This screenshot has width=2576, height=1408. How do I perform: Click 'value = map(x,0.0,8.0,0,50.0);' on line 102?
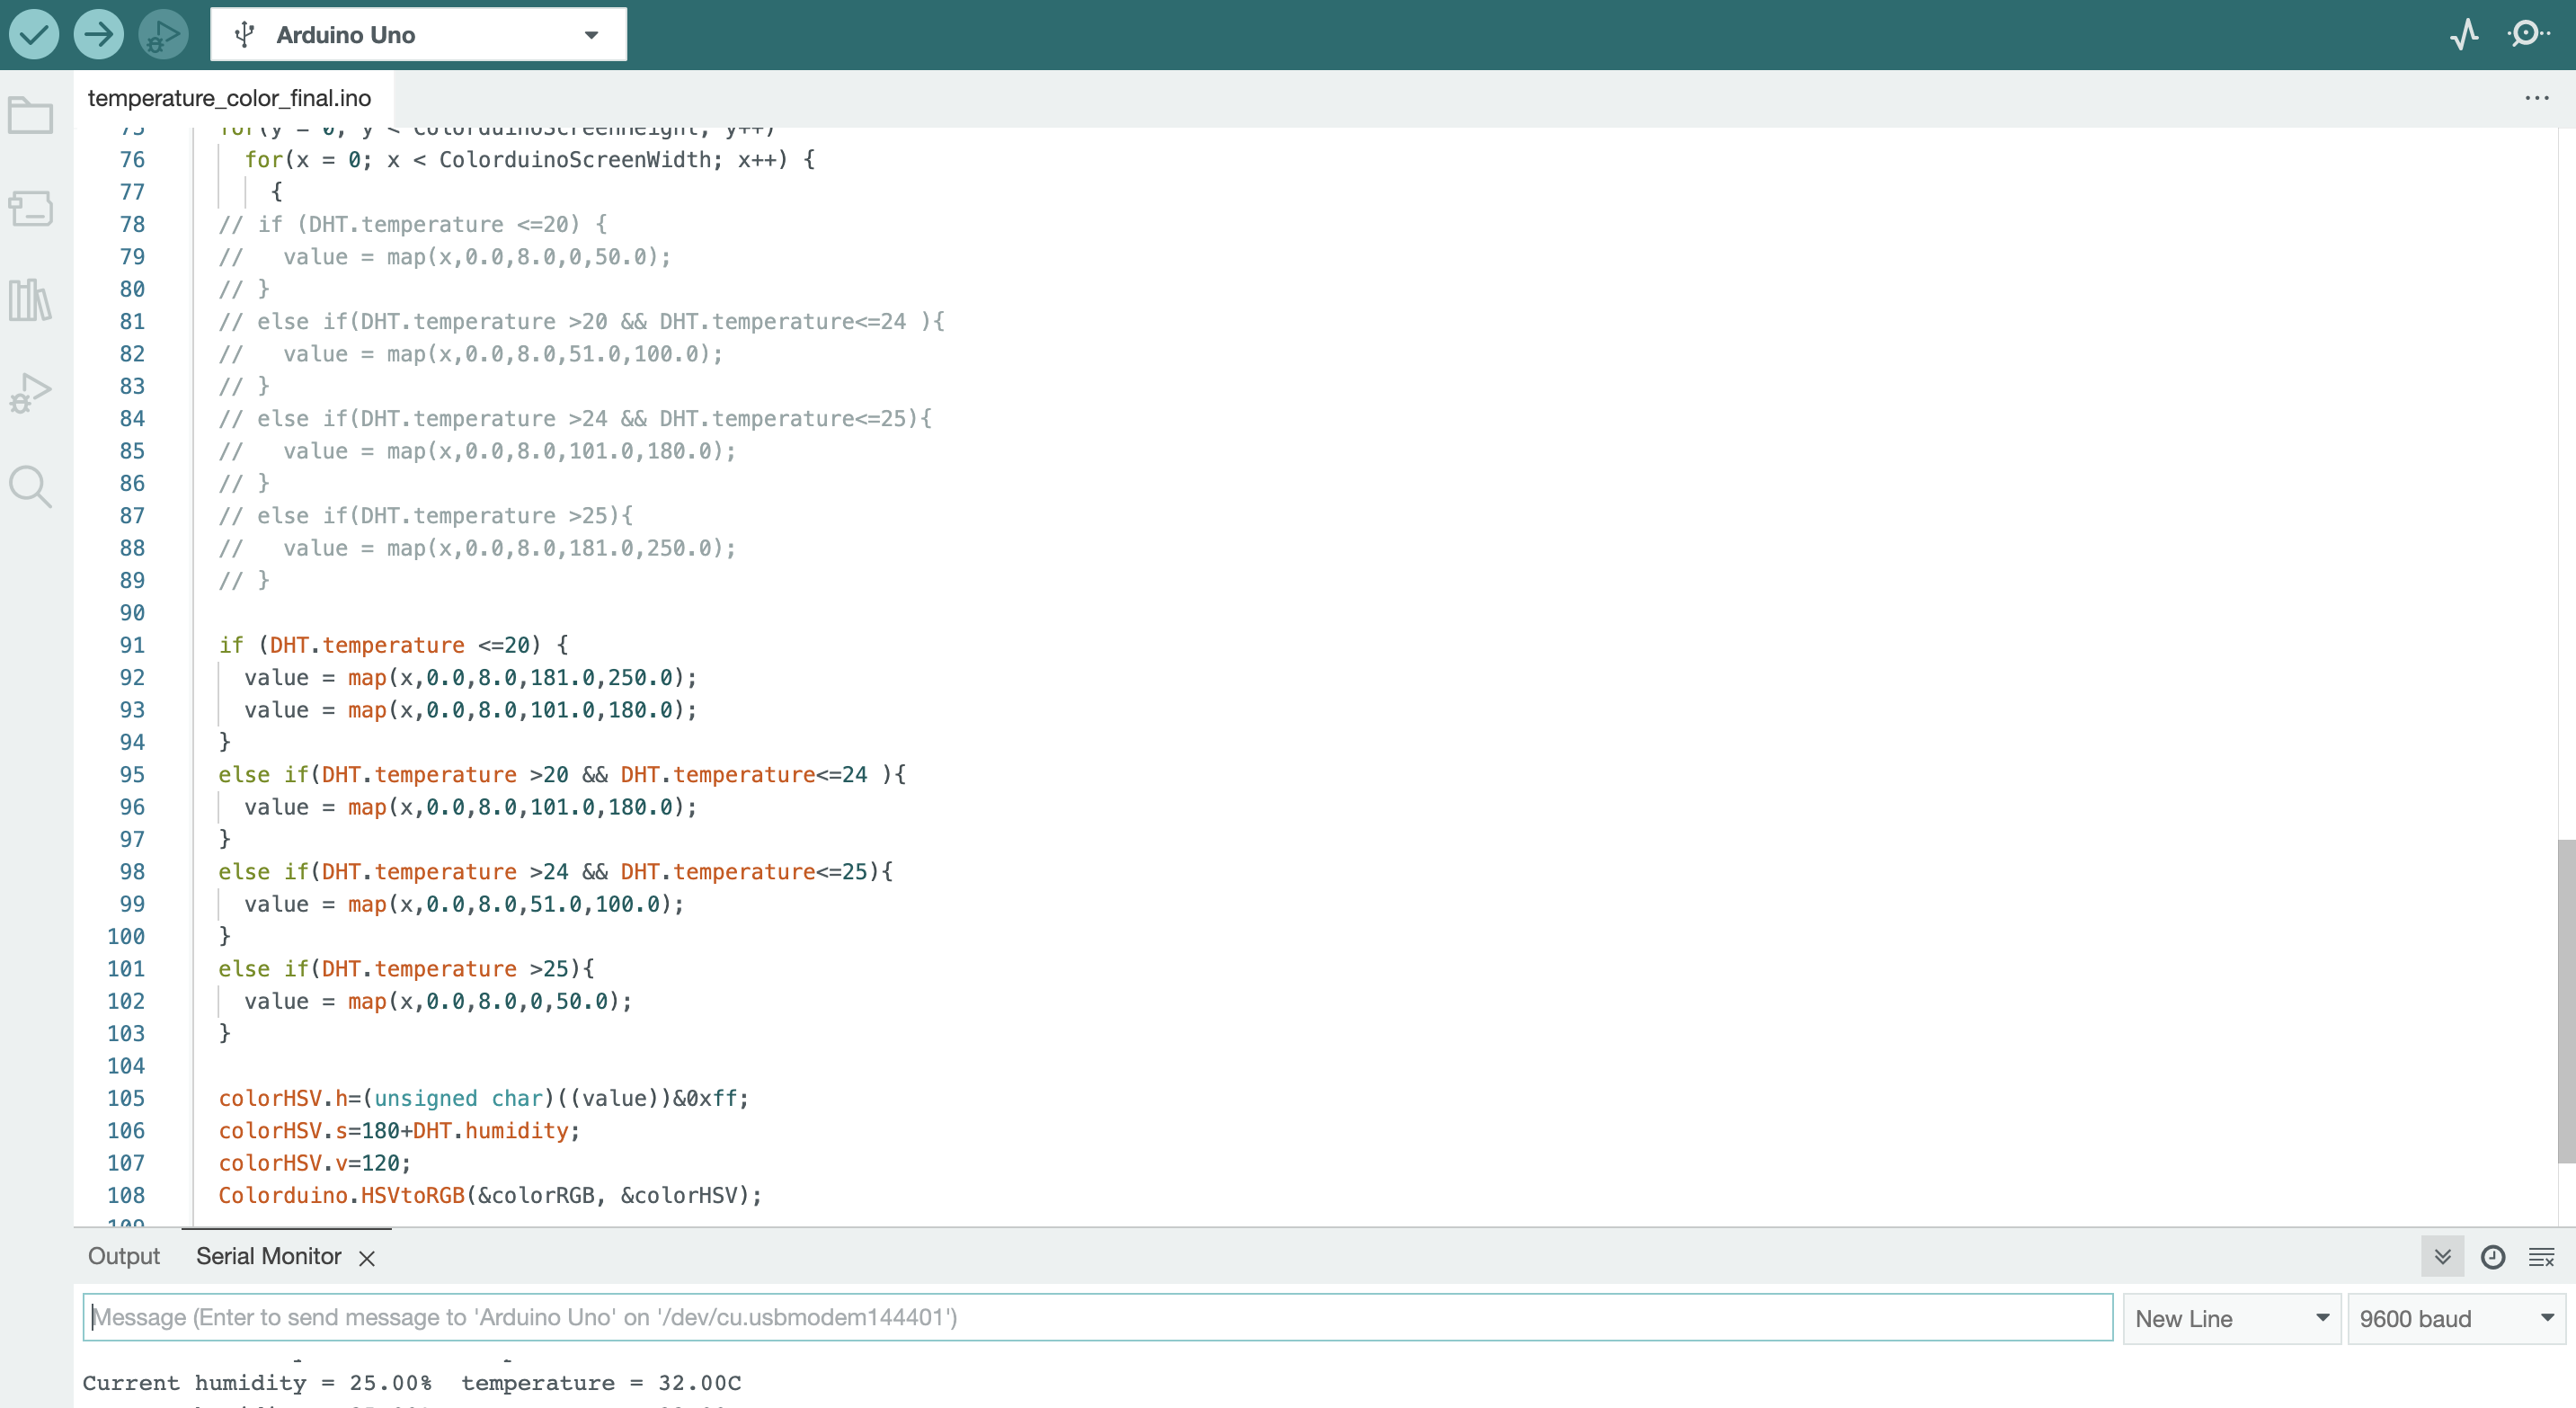tap(438, 1001)
